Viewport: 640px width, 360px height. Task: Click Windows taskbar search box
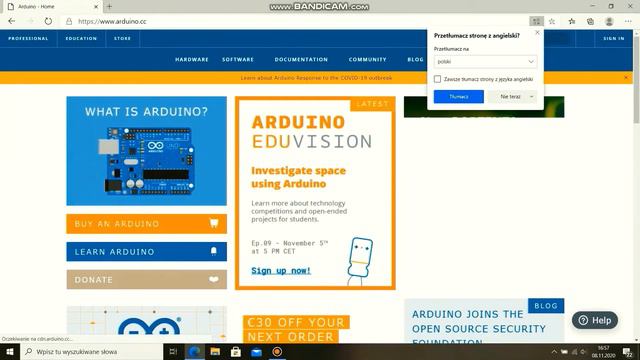coord(91,351)
